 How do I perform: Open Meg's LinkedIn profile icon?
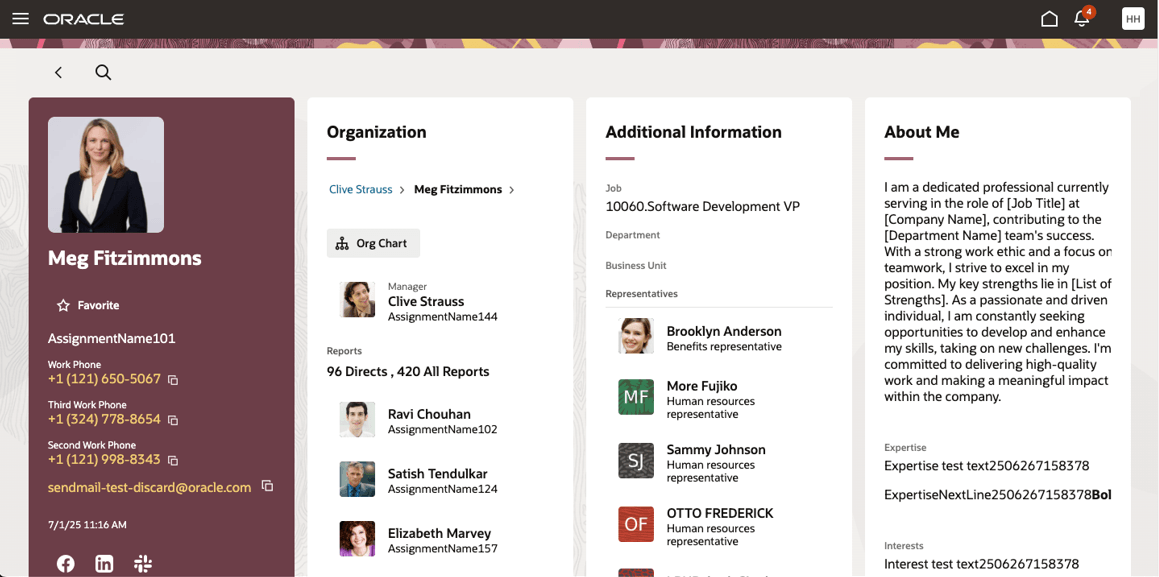pos(104,563)
